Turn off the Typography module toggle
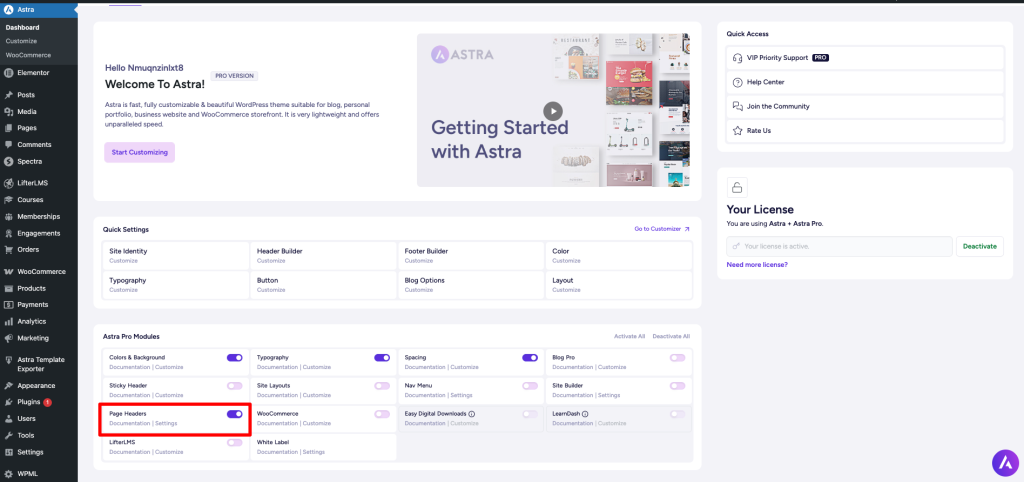The width and height of the screenshot is (1024, 482). 382,357
